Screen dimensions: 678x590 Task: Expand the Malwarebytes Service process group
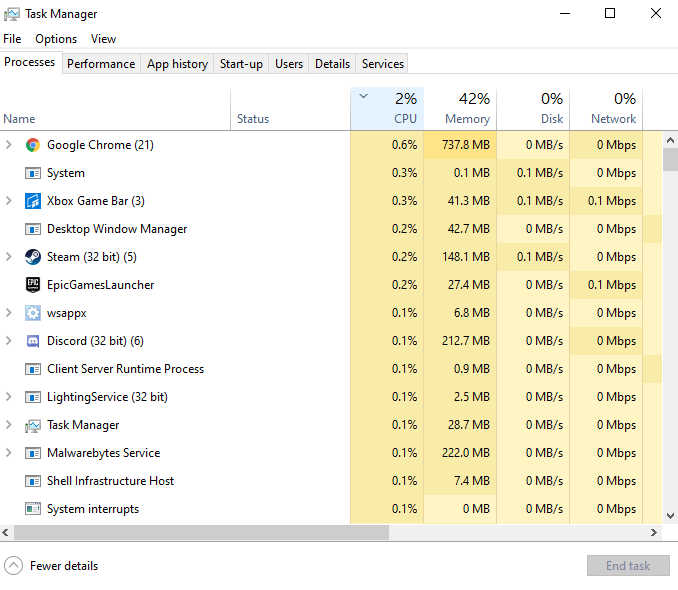coord(8,453)
